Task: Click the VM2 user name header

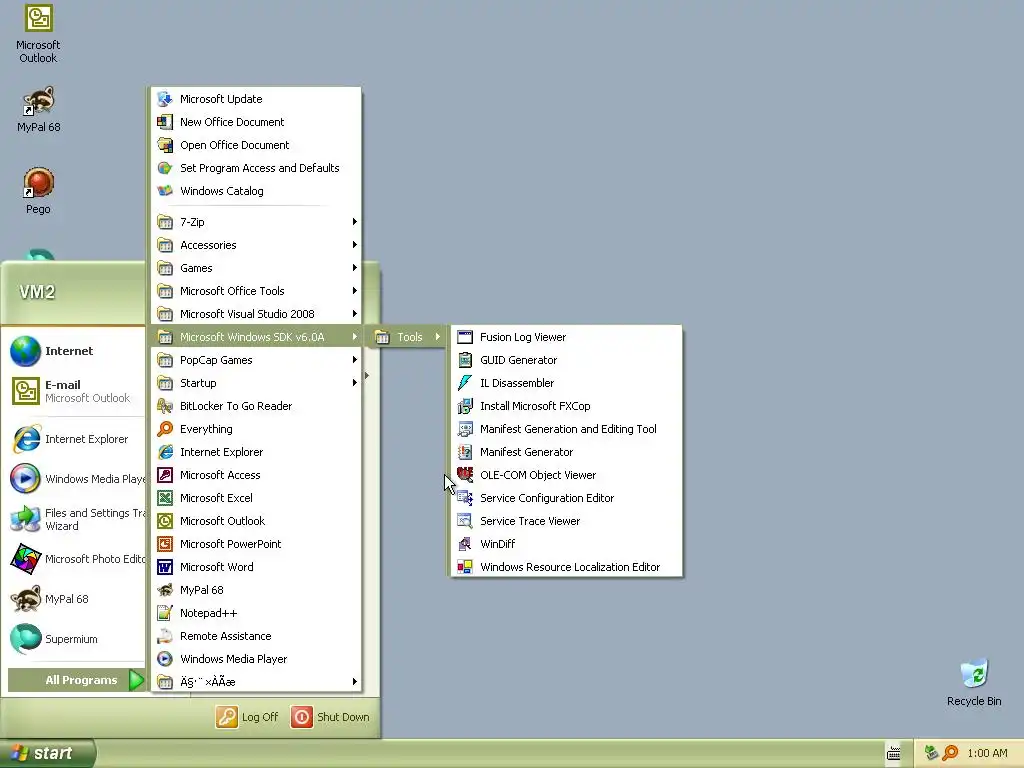Action: tap(37, 292)
